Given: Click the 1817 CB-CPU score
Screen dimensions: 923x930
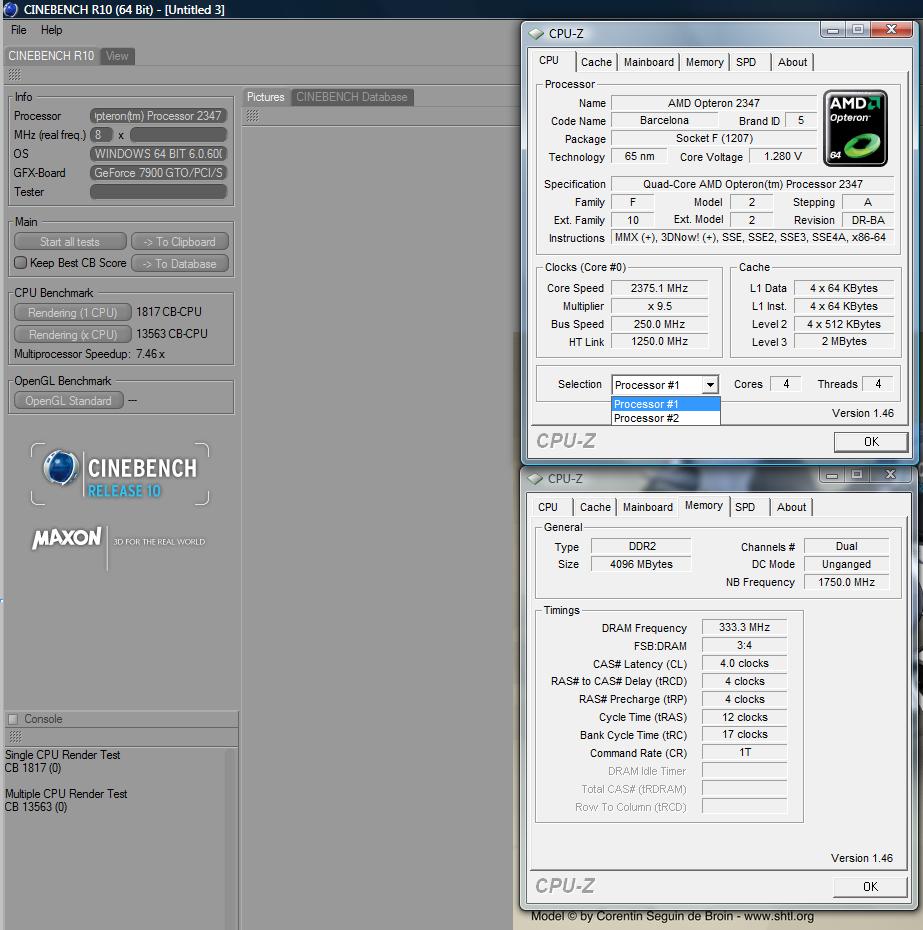Looking at the screenshot, I should click(169, 312).
